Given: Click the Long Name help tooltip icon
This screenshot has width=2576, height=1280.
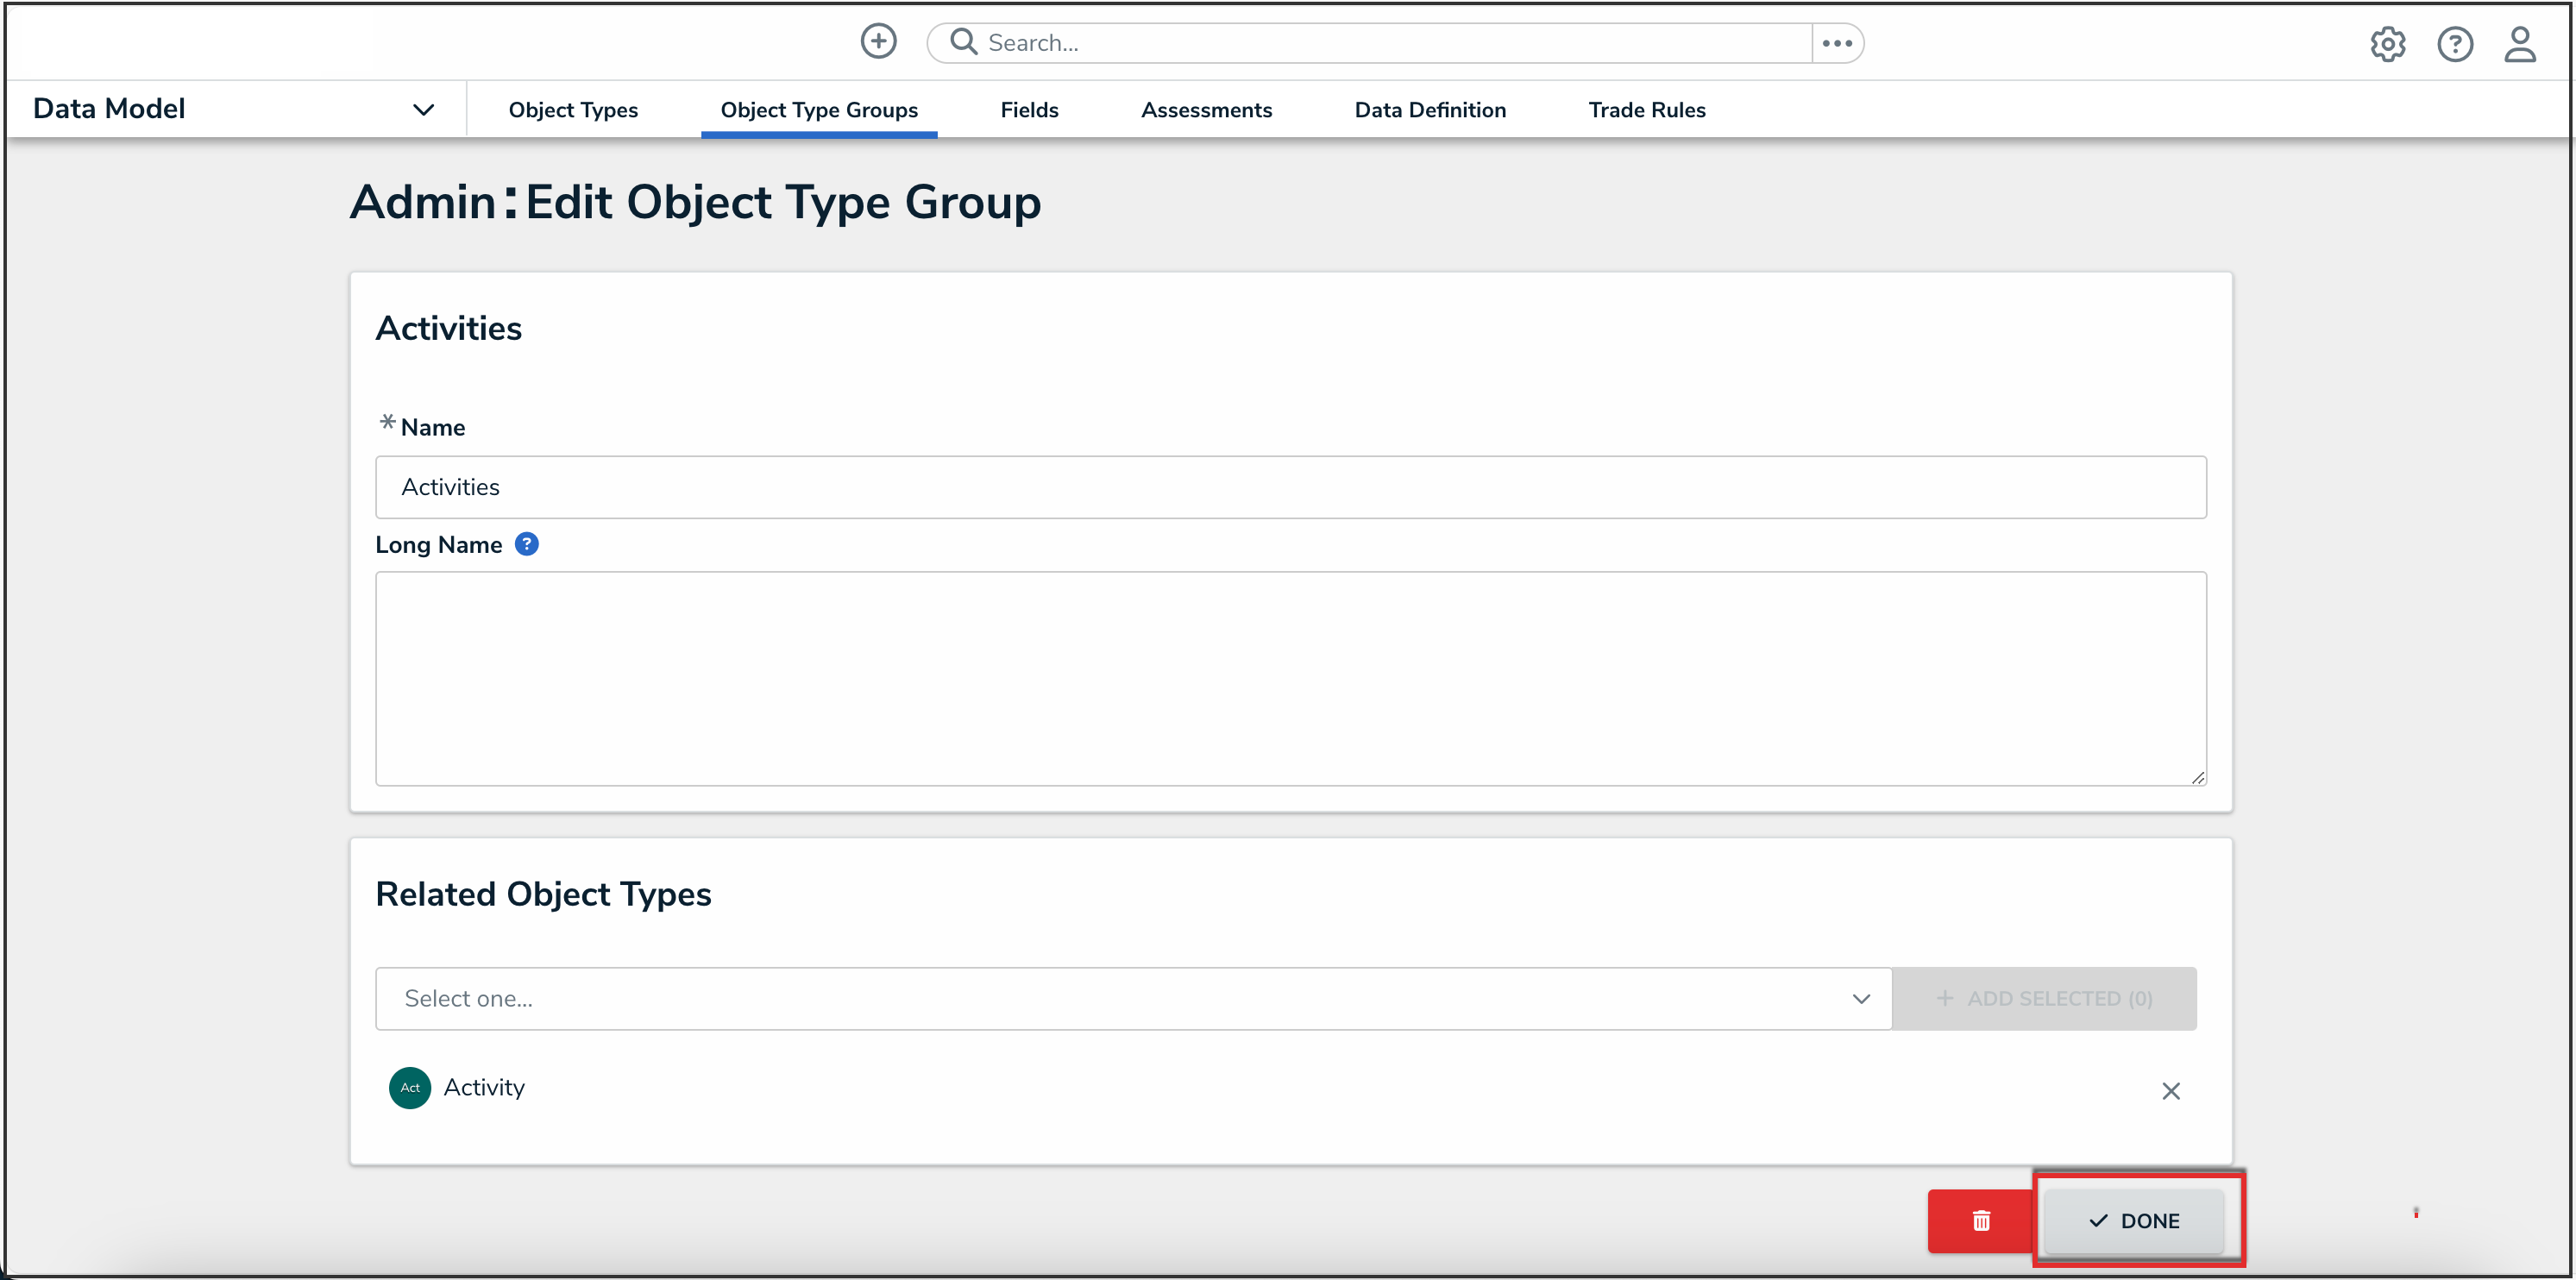Looking at the screenshot, I should tap(526, 544).
